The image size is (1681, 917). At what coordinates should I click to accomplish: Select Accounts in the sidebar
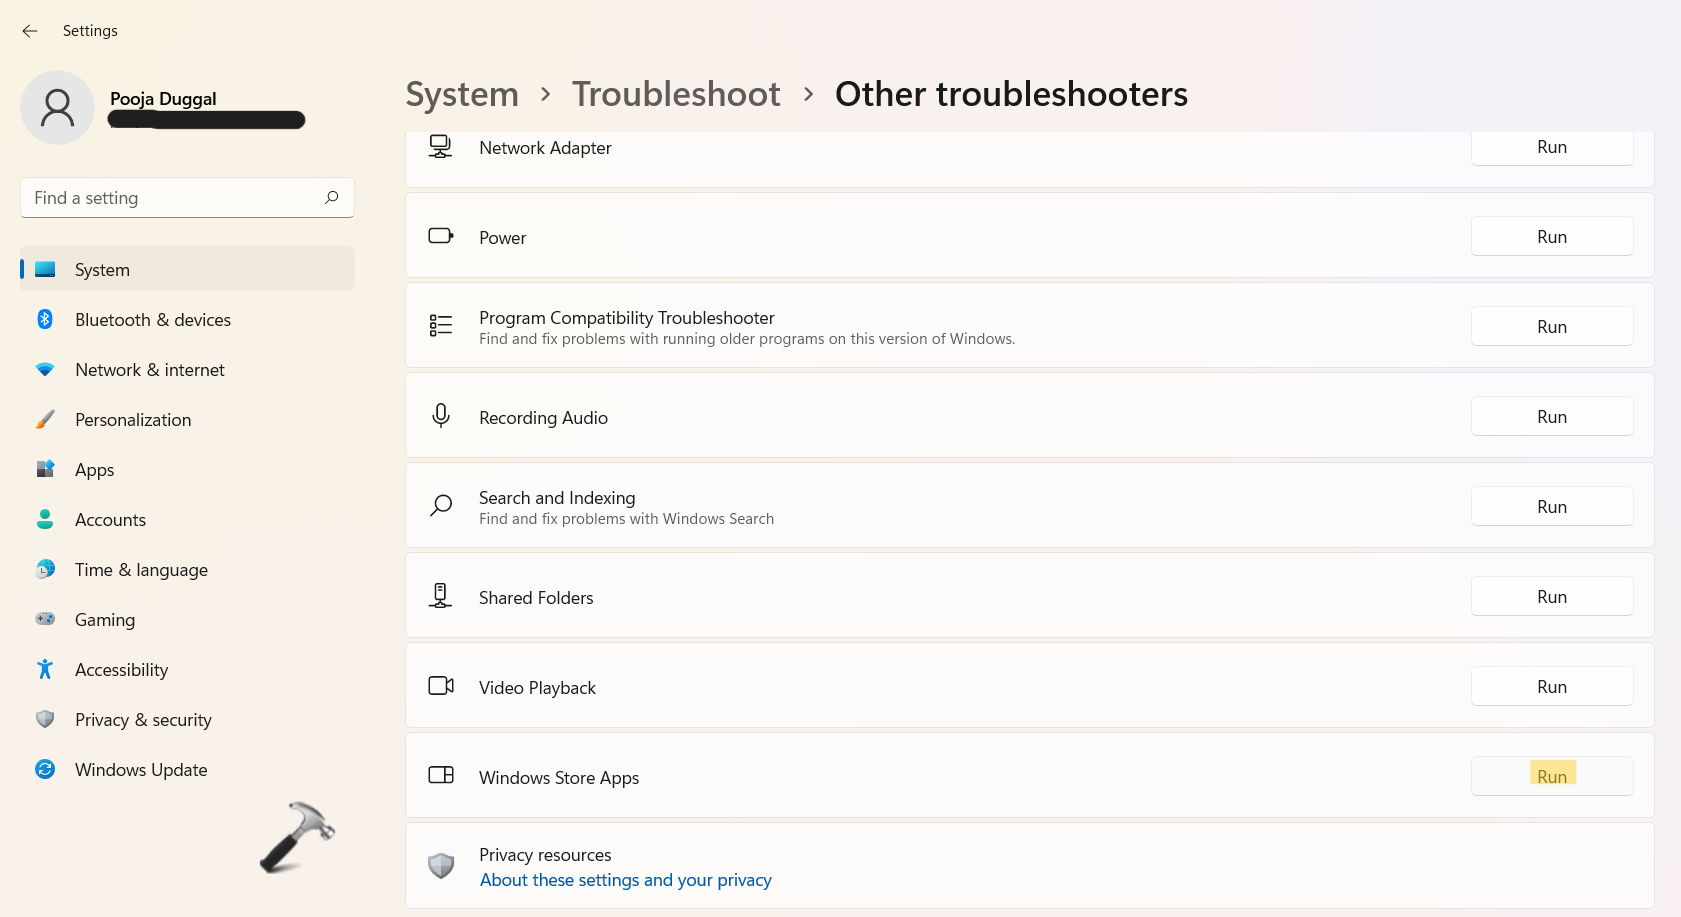point(110,520)
